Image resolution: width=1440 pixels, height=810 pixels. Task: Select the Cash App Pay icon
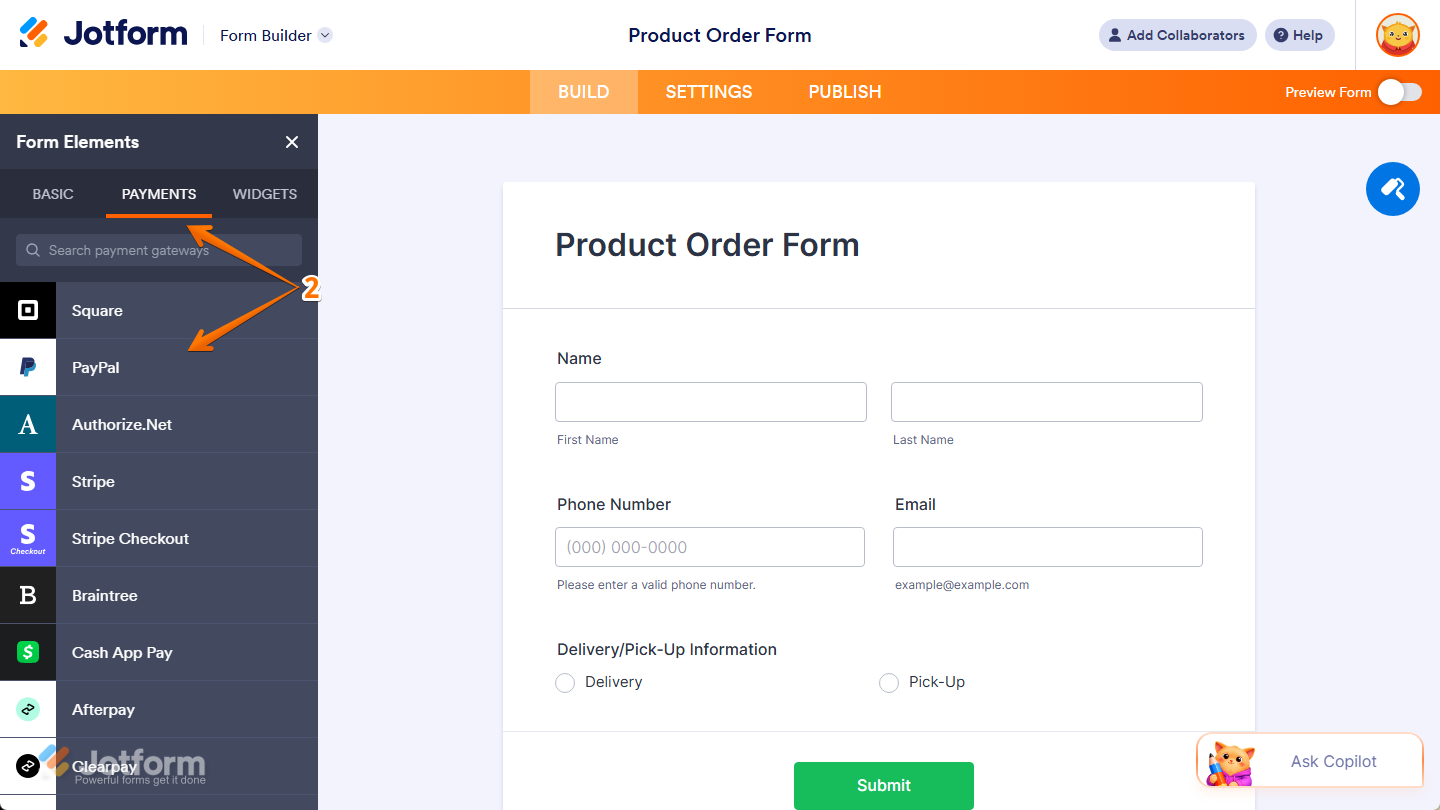click(x=27, y=652)
